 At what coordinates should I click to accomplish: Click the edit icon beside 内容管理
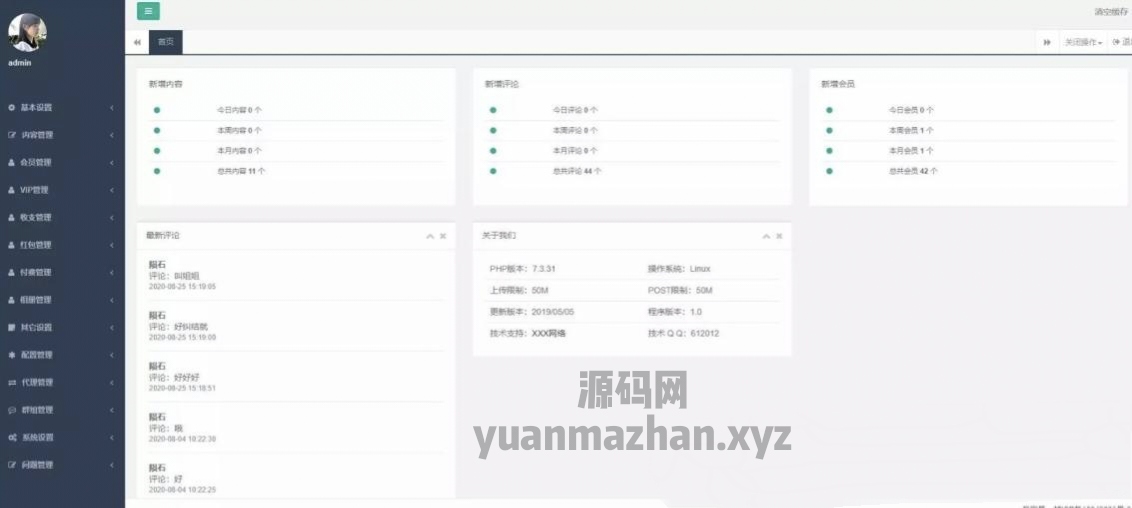pos(12,135)
